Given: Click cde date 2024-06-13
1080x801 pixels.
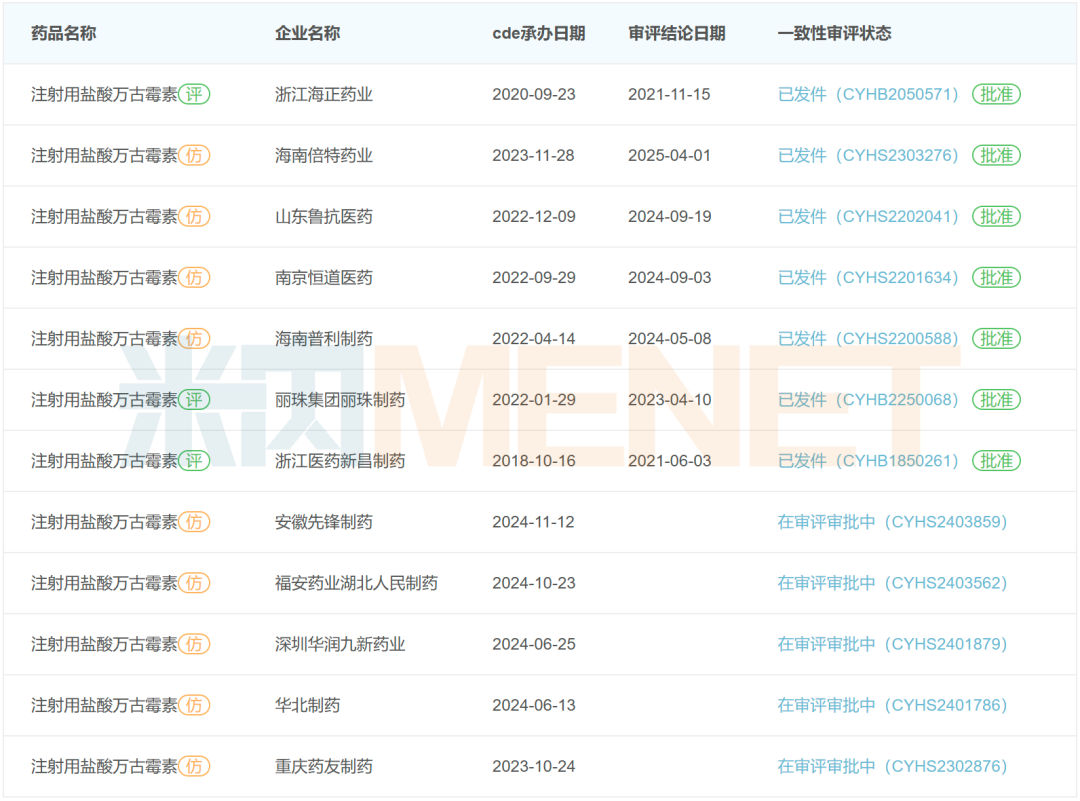Looking at the screenshot, I should tap(534, 705).
